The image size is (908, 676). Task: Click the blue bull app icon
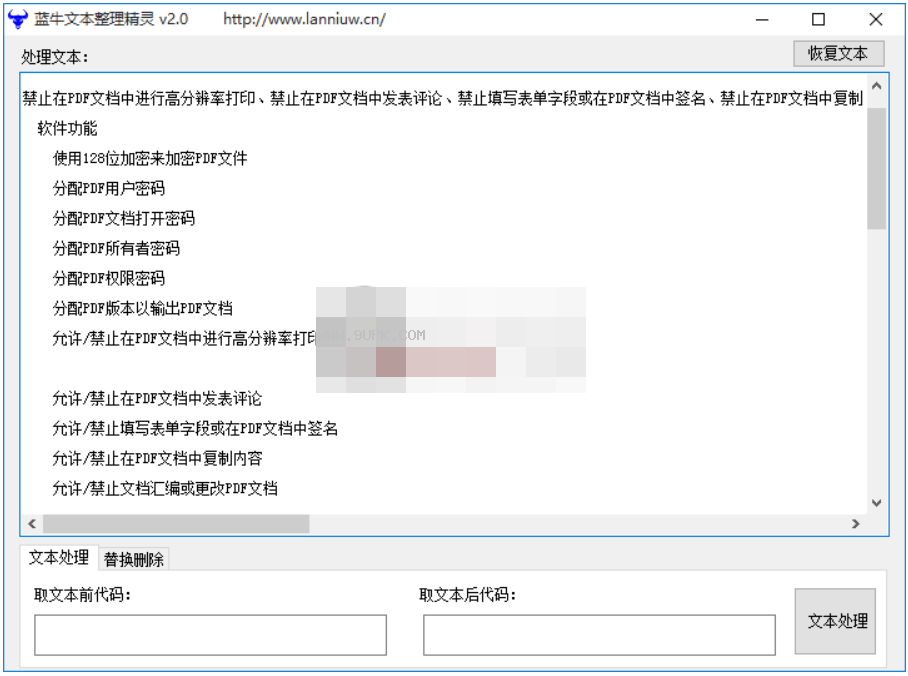pyautogui.click(x=17, y=19)
